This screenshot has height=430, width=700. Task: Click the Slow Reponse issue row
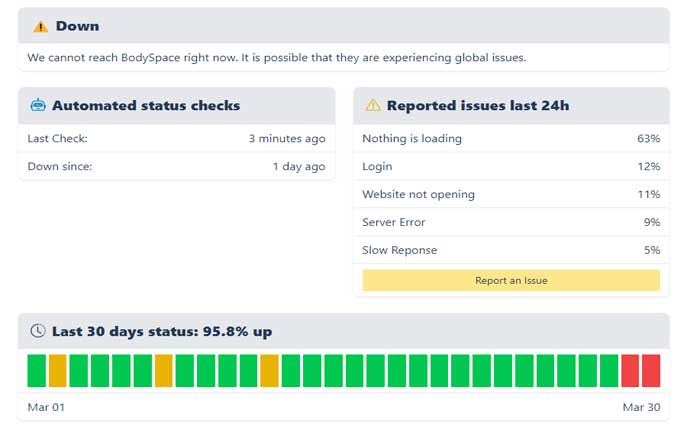(x=511, y=250)
